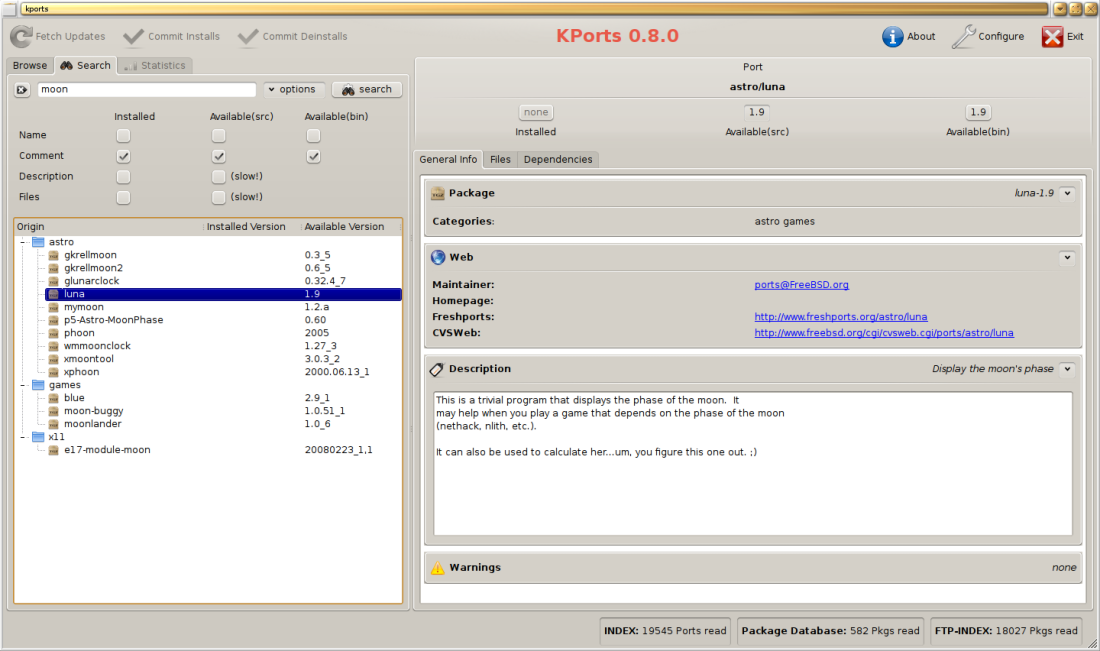Collapse the Description section with its arrow
1100x651 pixels.
1067,369
